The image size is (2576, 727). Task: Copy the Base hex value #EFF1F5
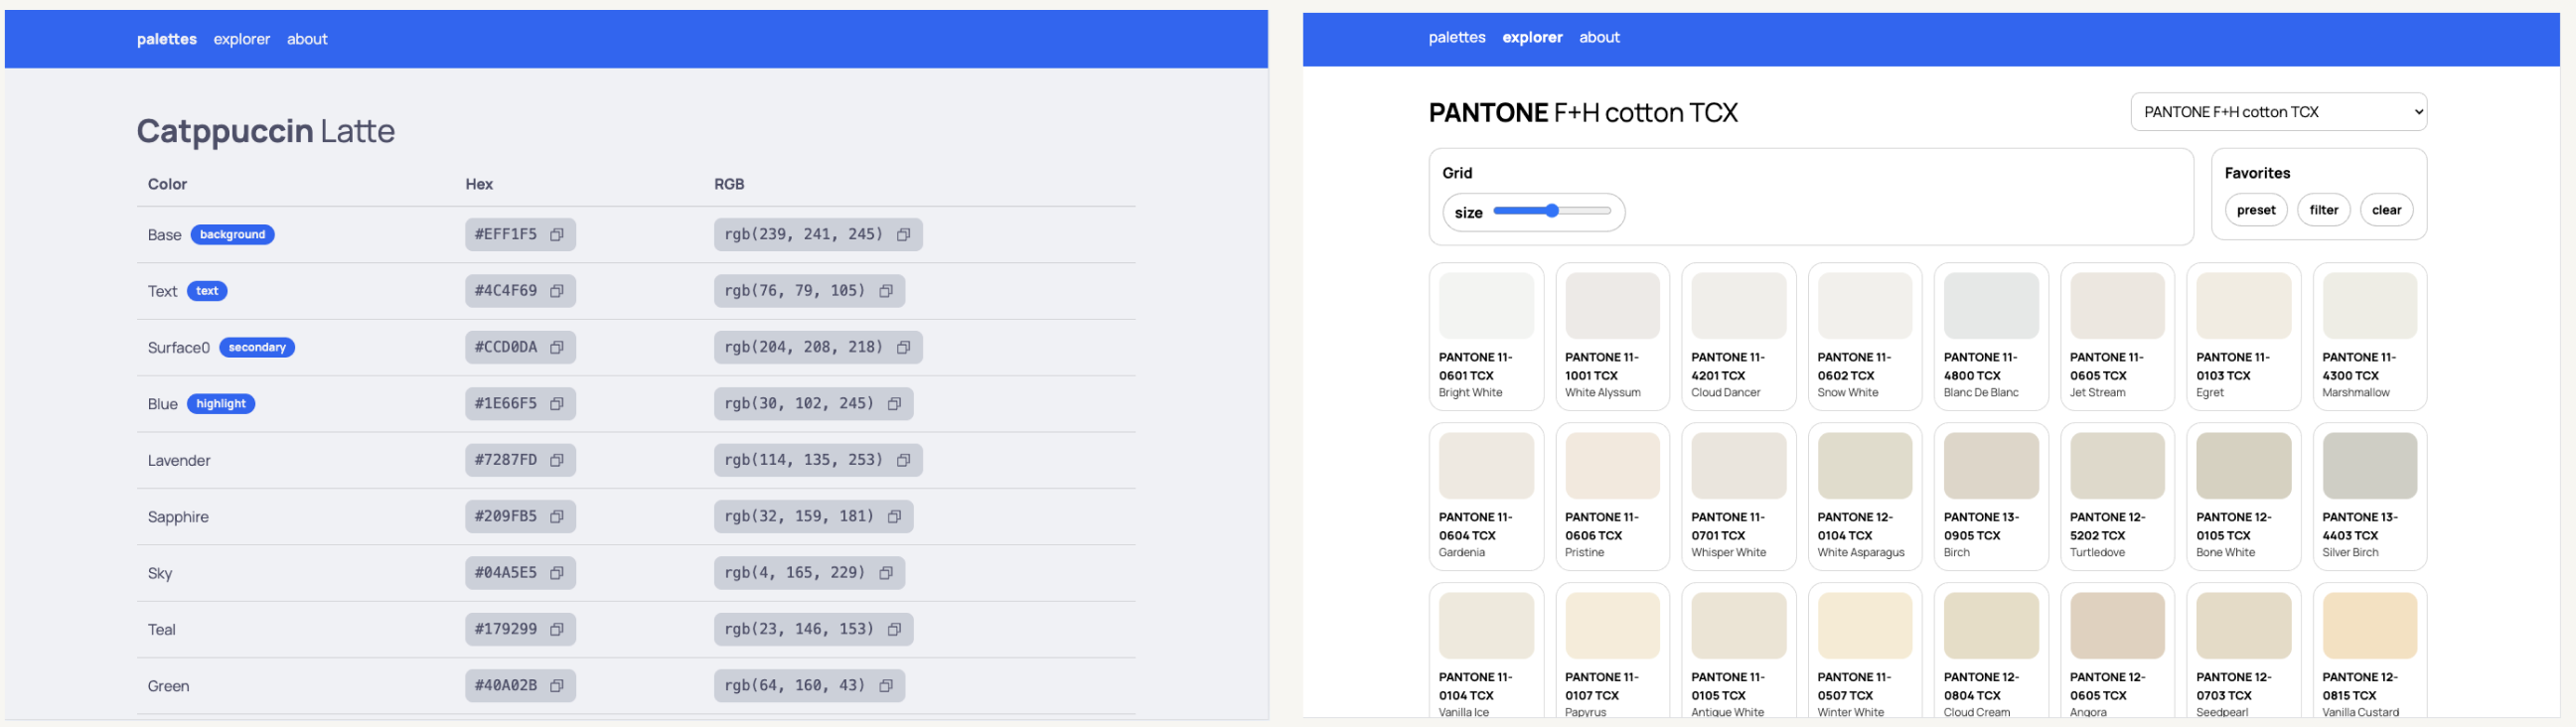pos(557,235)
